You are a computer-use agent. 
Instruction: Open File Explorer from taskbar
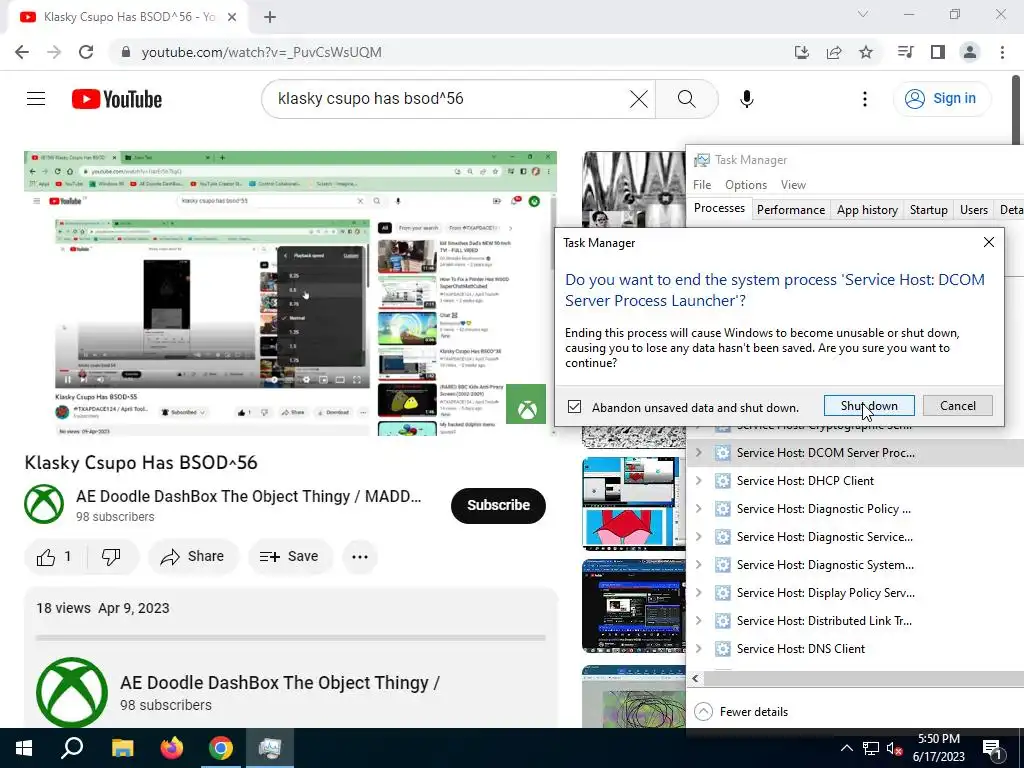(122, 748)
